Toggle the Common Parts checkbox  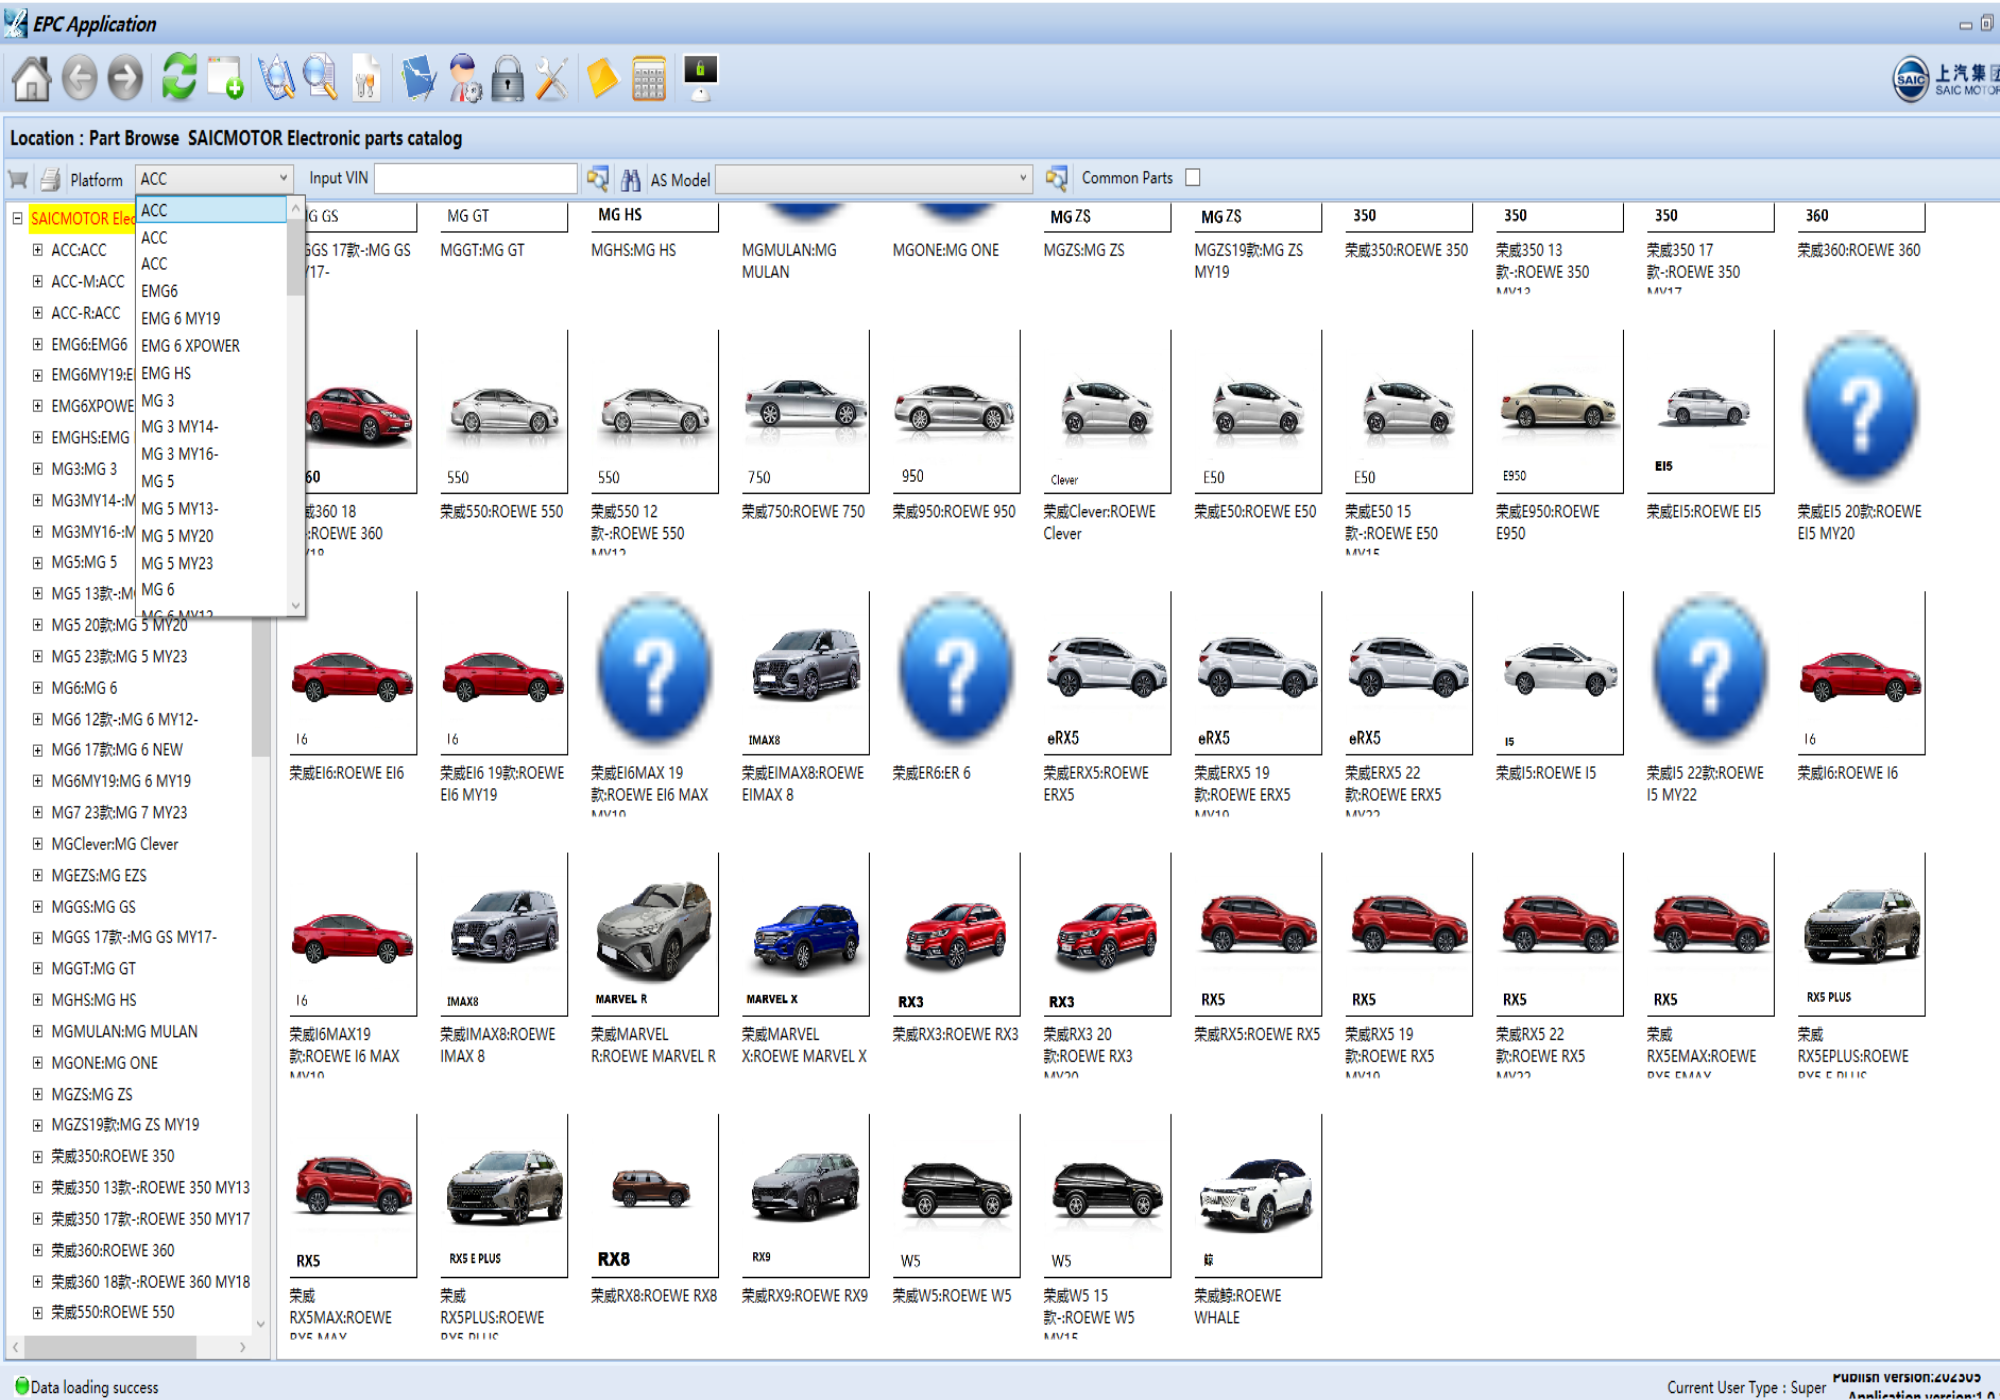coord(1192,178)
